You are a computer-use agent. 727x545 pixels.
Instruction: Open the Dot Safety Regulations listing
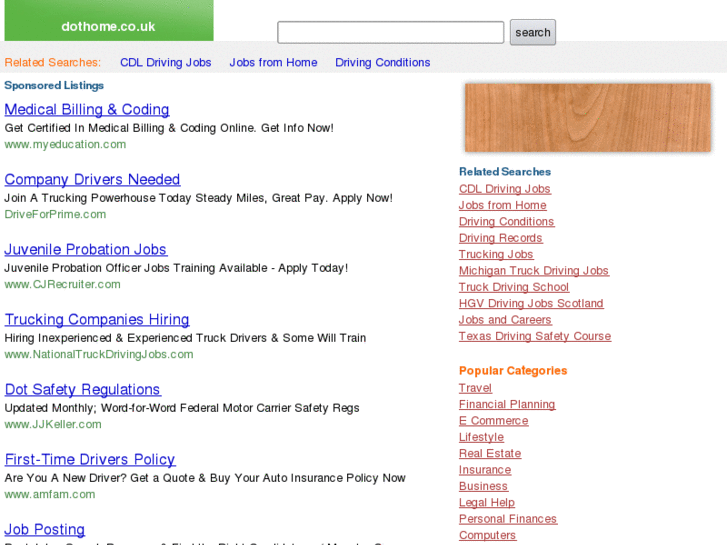[x=83, y=390]
